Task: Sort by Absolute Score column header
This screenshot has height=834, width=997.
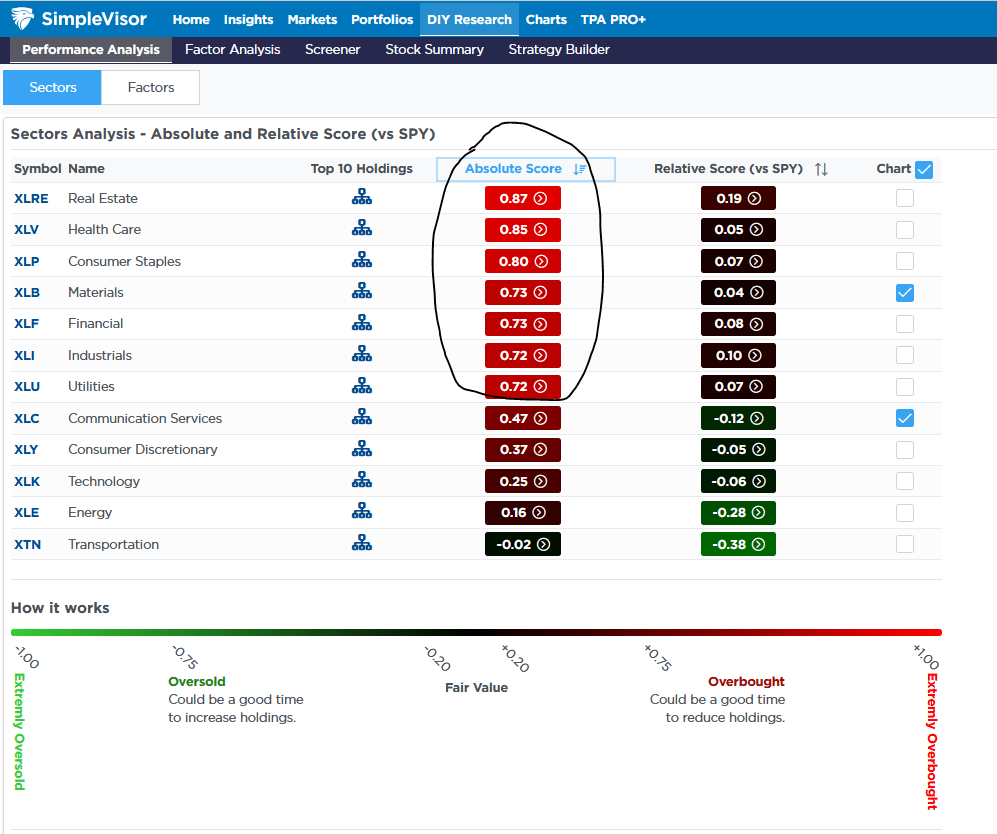Action: tap(513, 169)
